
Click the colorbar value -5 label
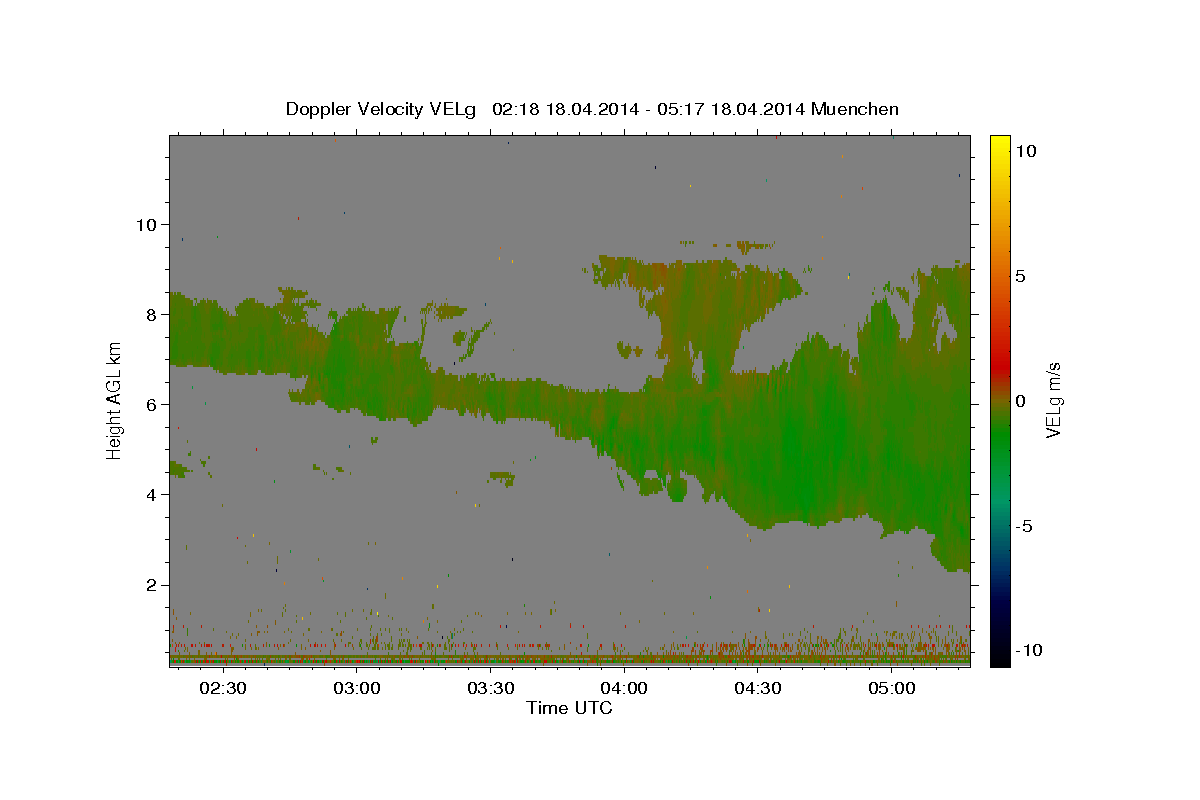(x=1024, y=526)
